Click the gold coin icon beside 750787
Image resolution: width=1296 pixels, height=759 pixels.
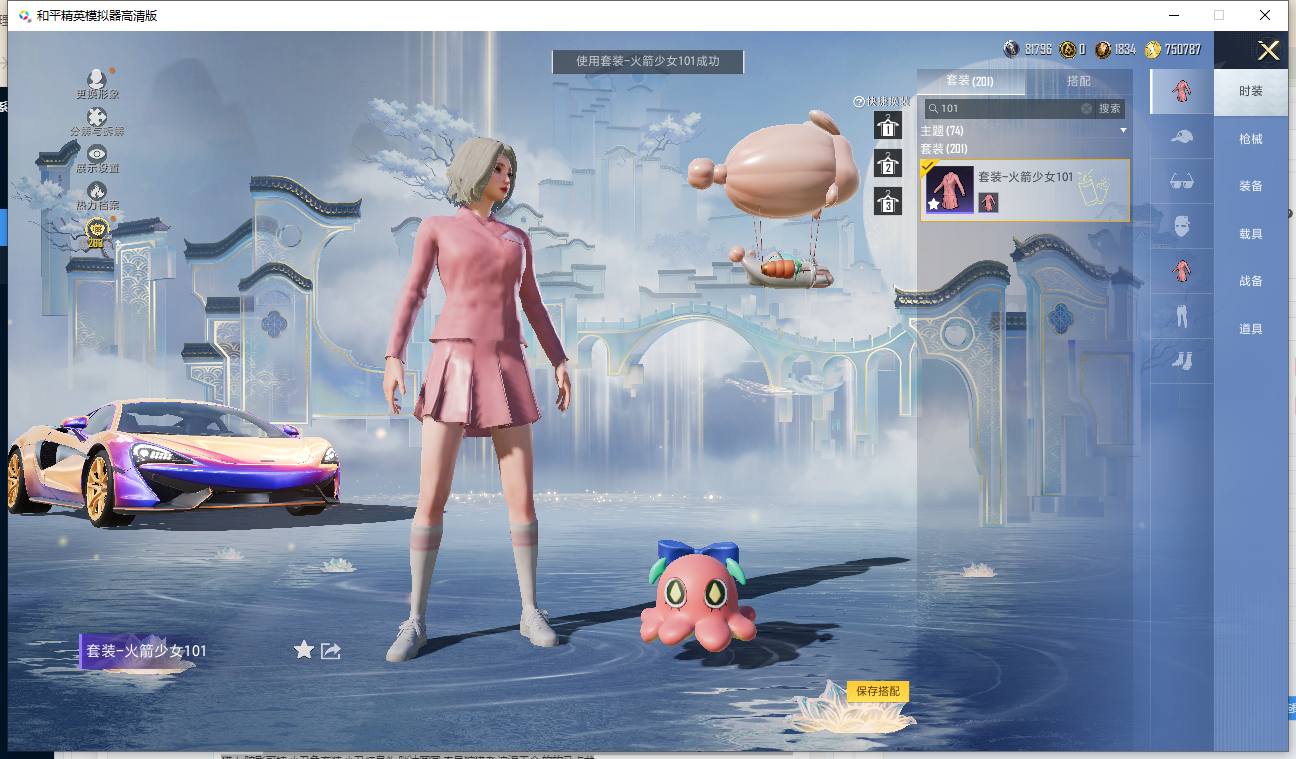point(1153,49)
